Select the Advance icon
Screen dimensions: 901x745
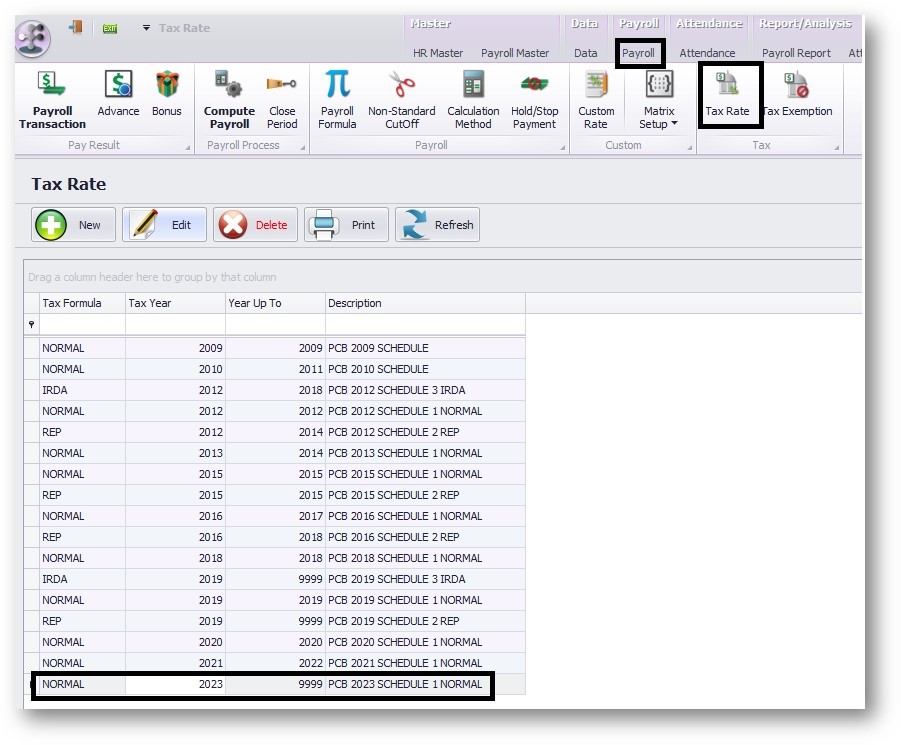[x=117, y=95]
